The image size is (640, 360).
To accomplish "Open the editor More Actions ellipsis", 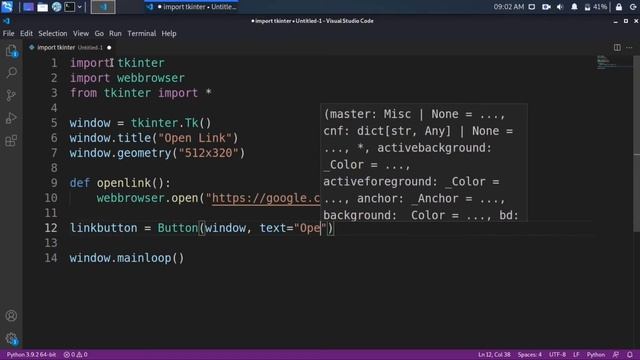I will click(629, 47).
